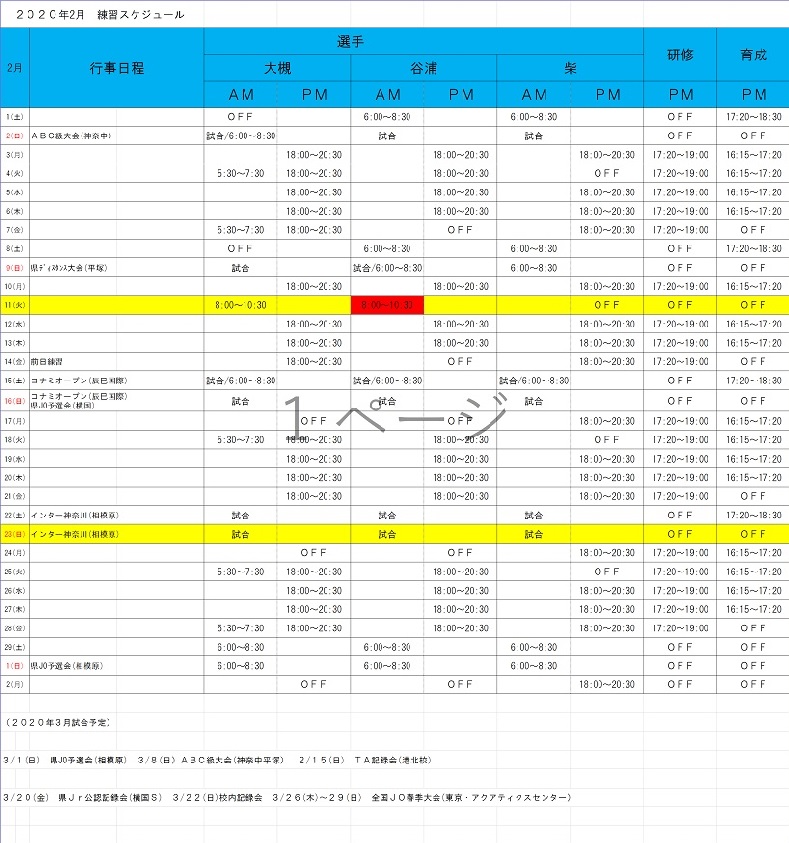This screenshot has height=843, width=789.
Task: Select 柴 PM '18:00~20:30' on 17(月)
Action: (607, 421)
